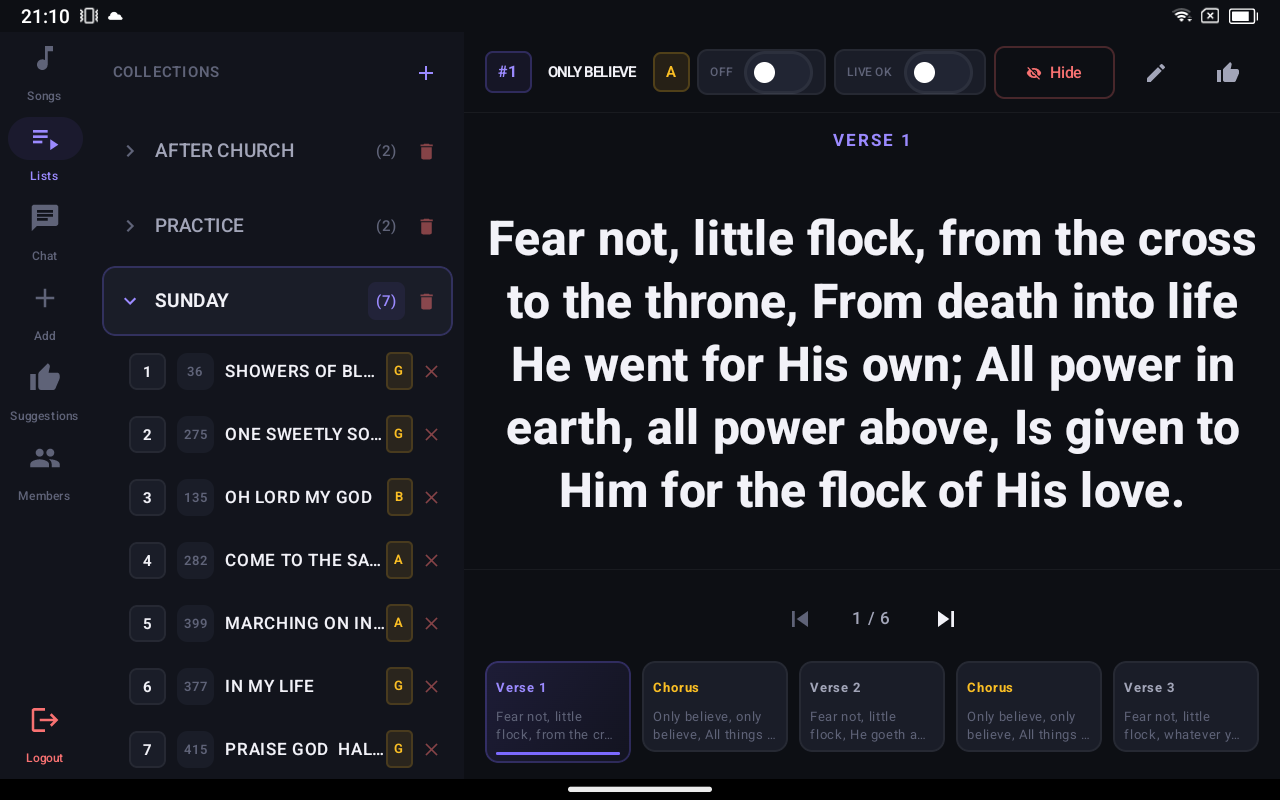This screenshot has height=800, width=1280.
Task: Remove Marching On In from list
Action: pos(432,623)
